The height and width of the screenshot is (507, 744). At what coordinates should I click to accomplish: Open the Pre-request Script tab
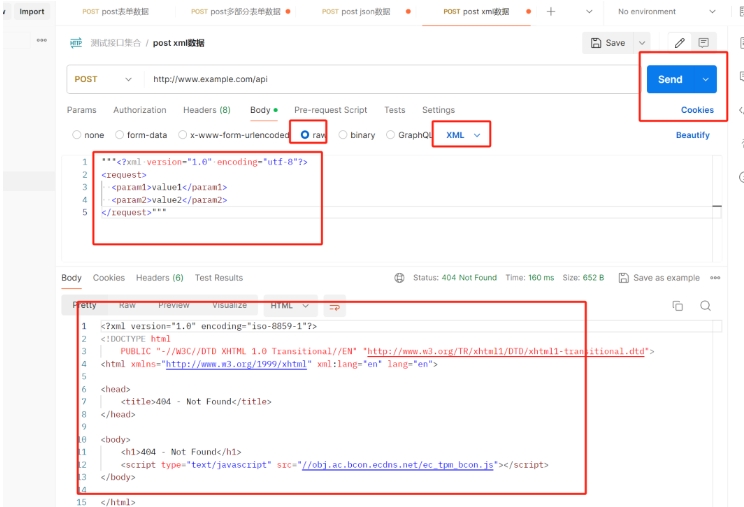tap(331, 110)
